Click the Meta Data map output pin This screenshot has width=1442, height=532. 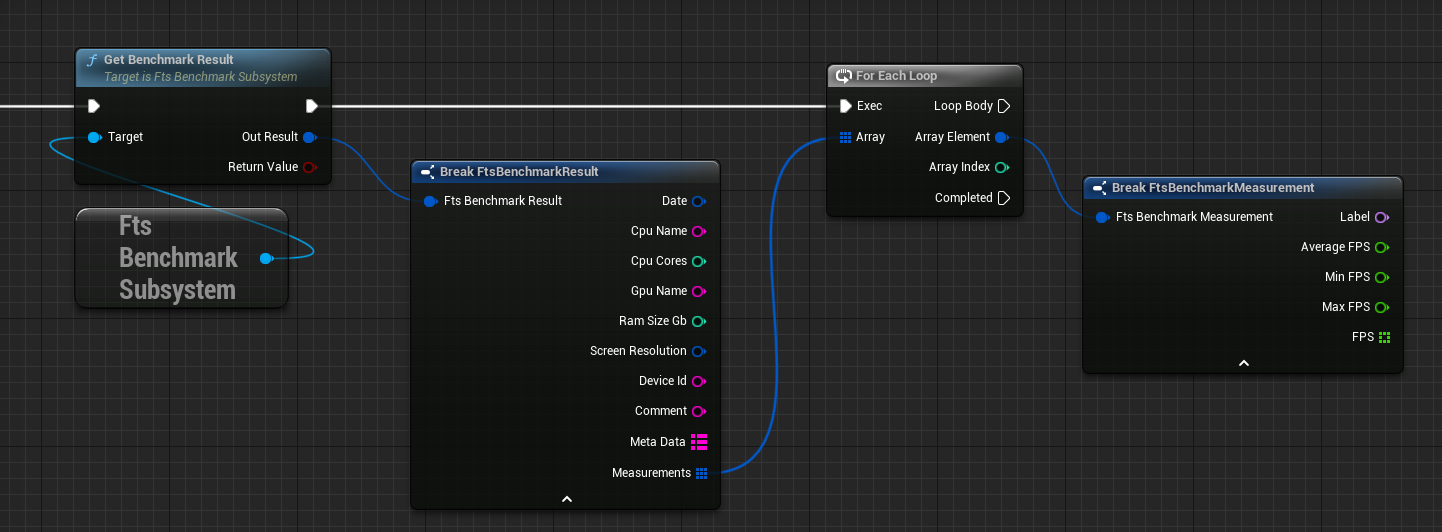pyautogui.click(x=699, y=441)
